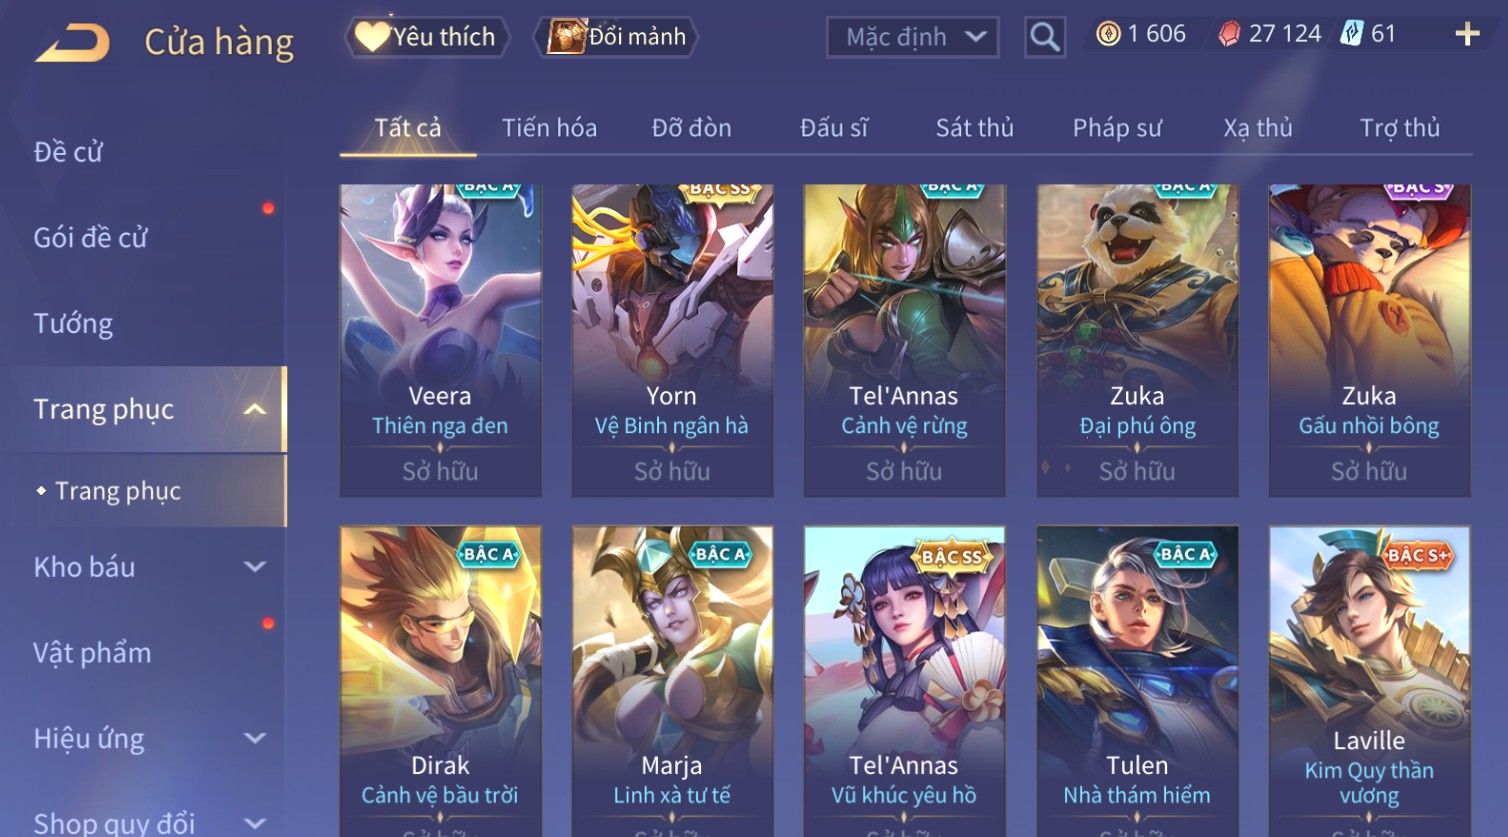Image resolution: width=1508 pixels, height=837 pixels.
Task: Switch to the Tiến hóa tab
Action: 549,128
